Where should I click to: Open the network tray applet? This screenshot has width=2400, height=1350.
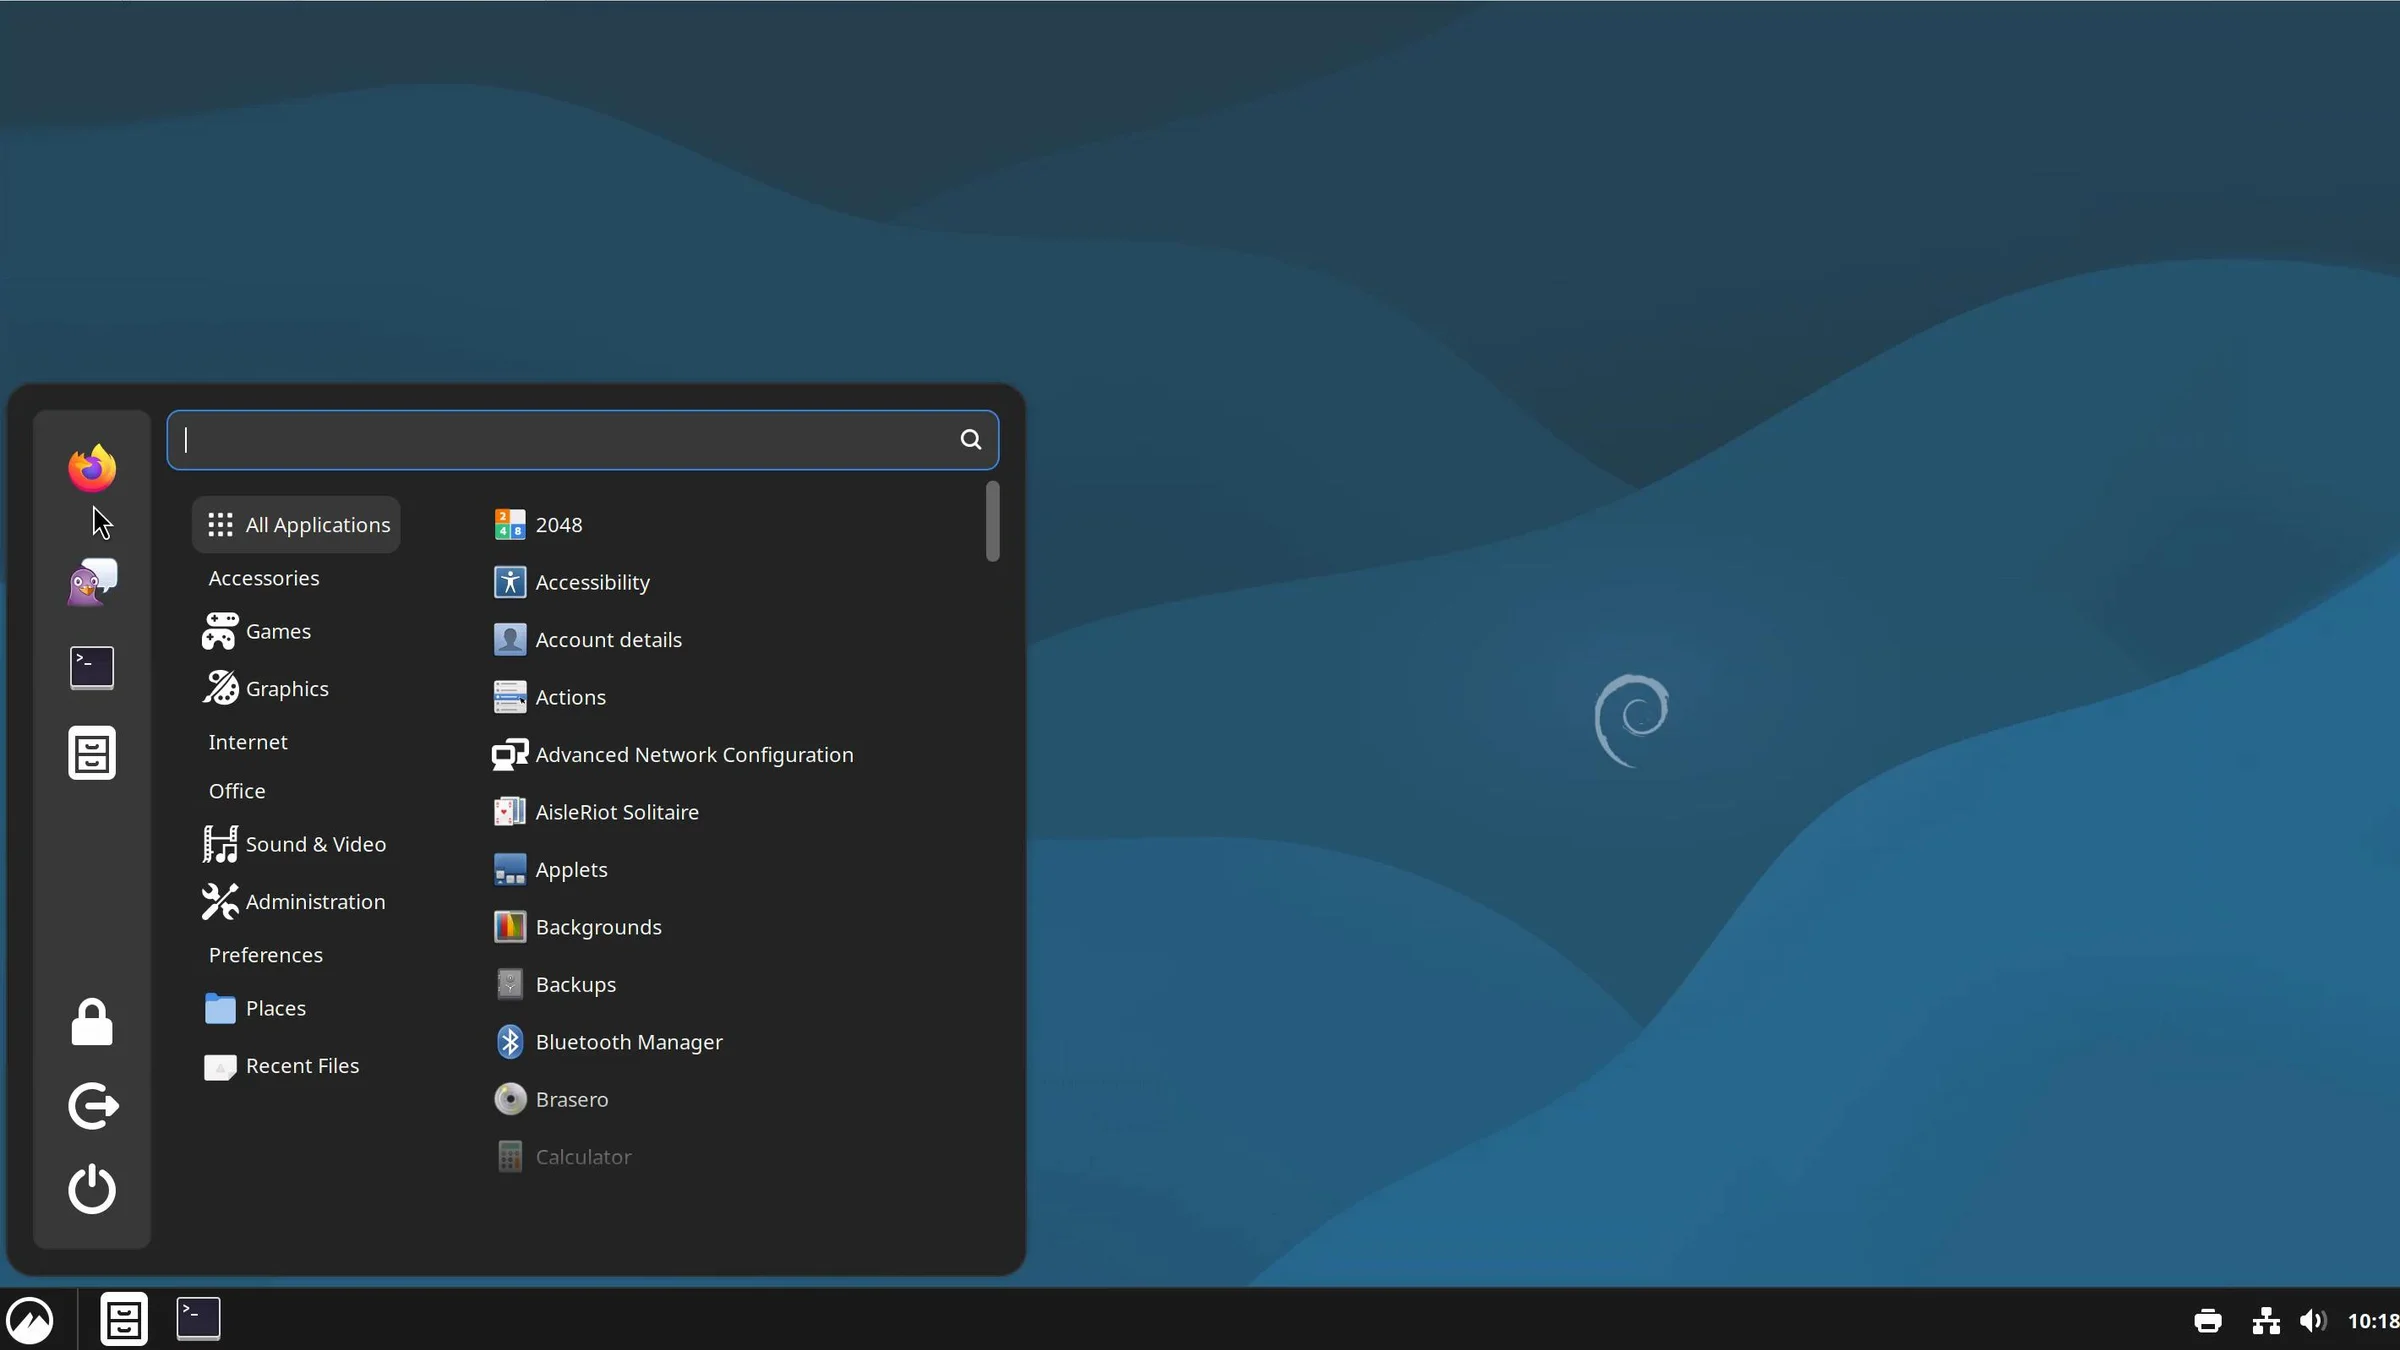point(2266,1321)
